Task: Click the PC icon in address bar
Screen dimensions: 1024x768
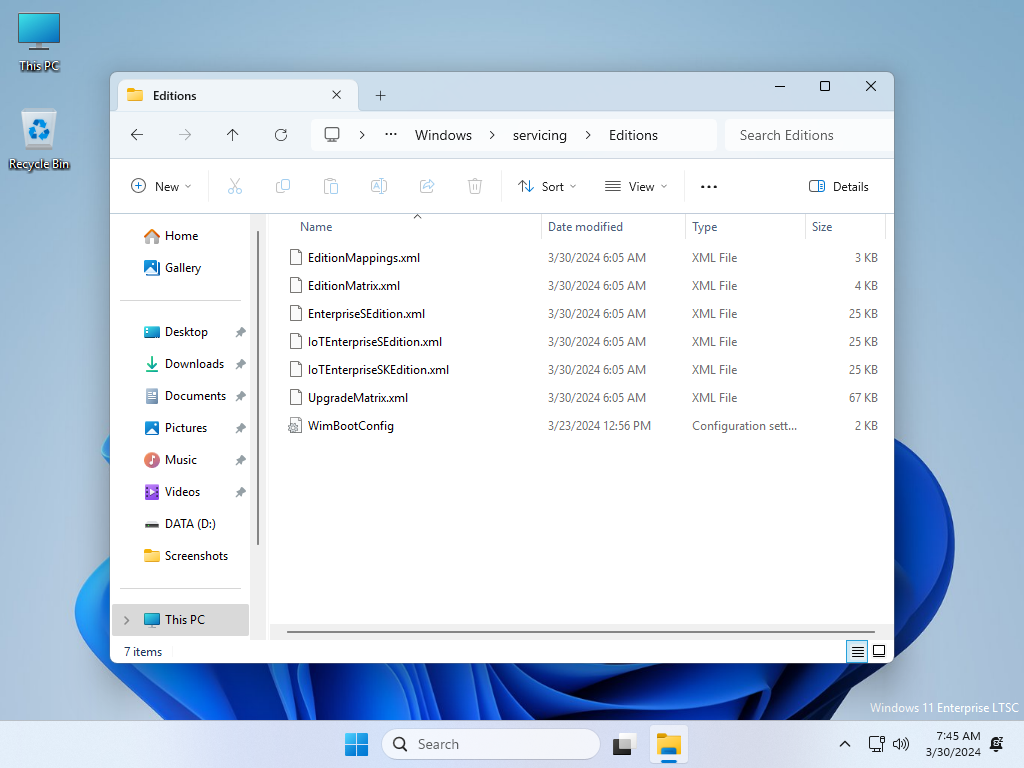Action: click(x=332, y=135)
